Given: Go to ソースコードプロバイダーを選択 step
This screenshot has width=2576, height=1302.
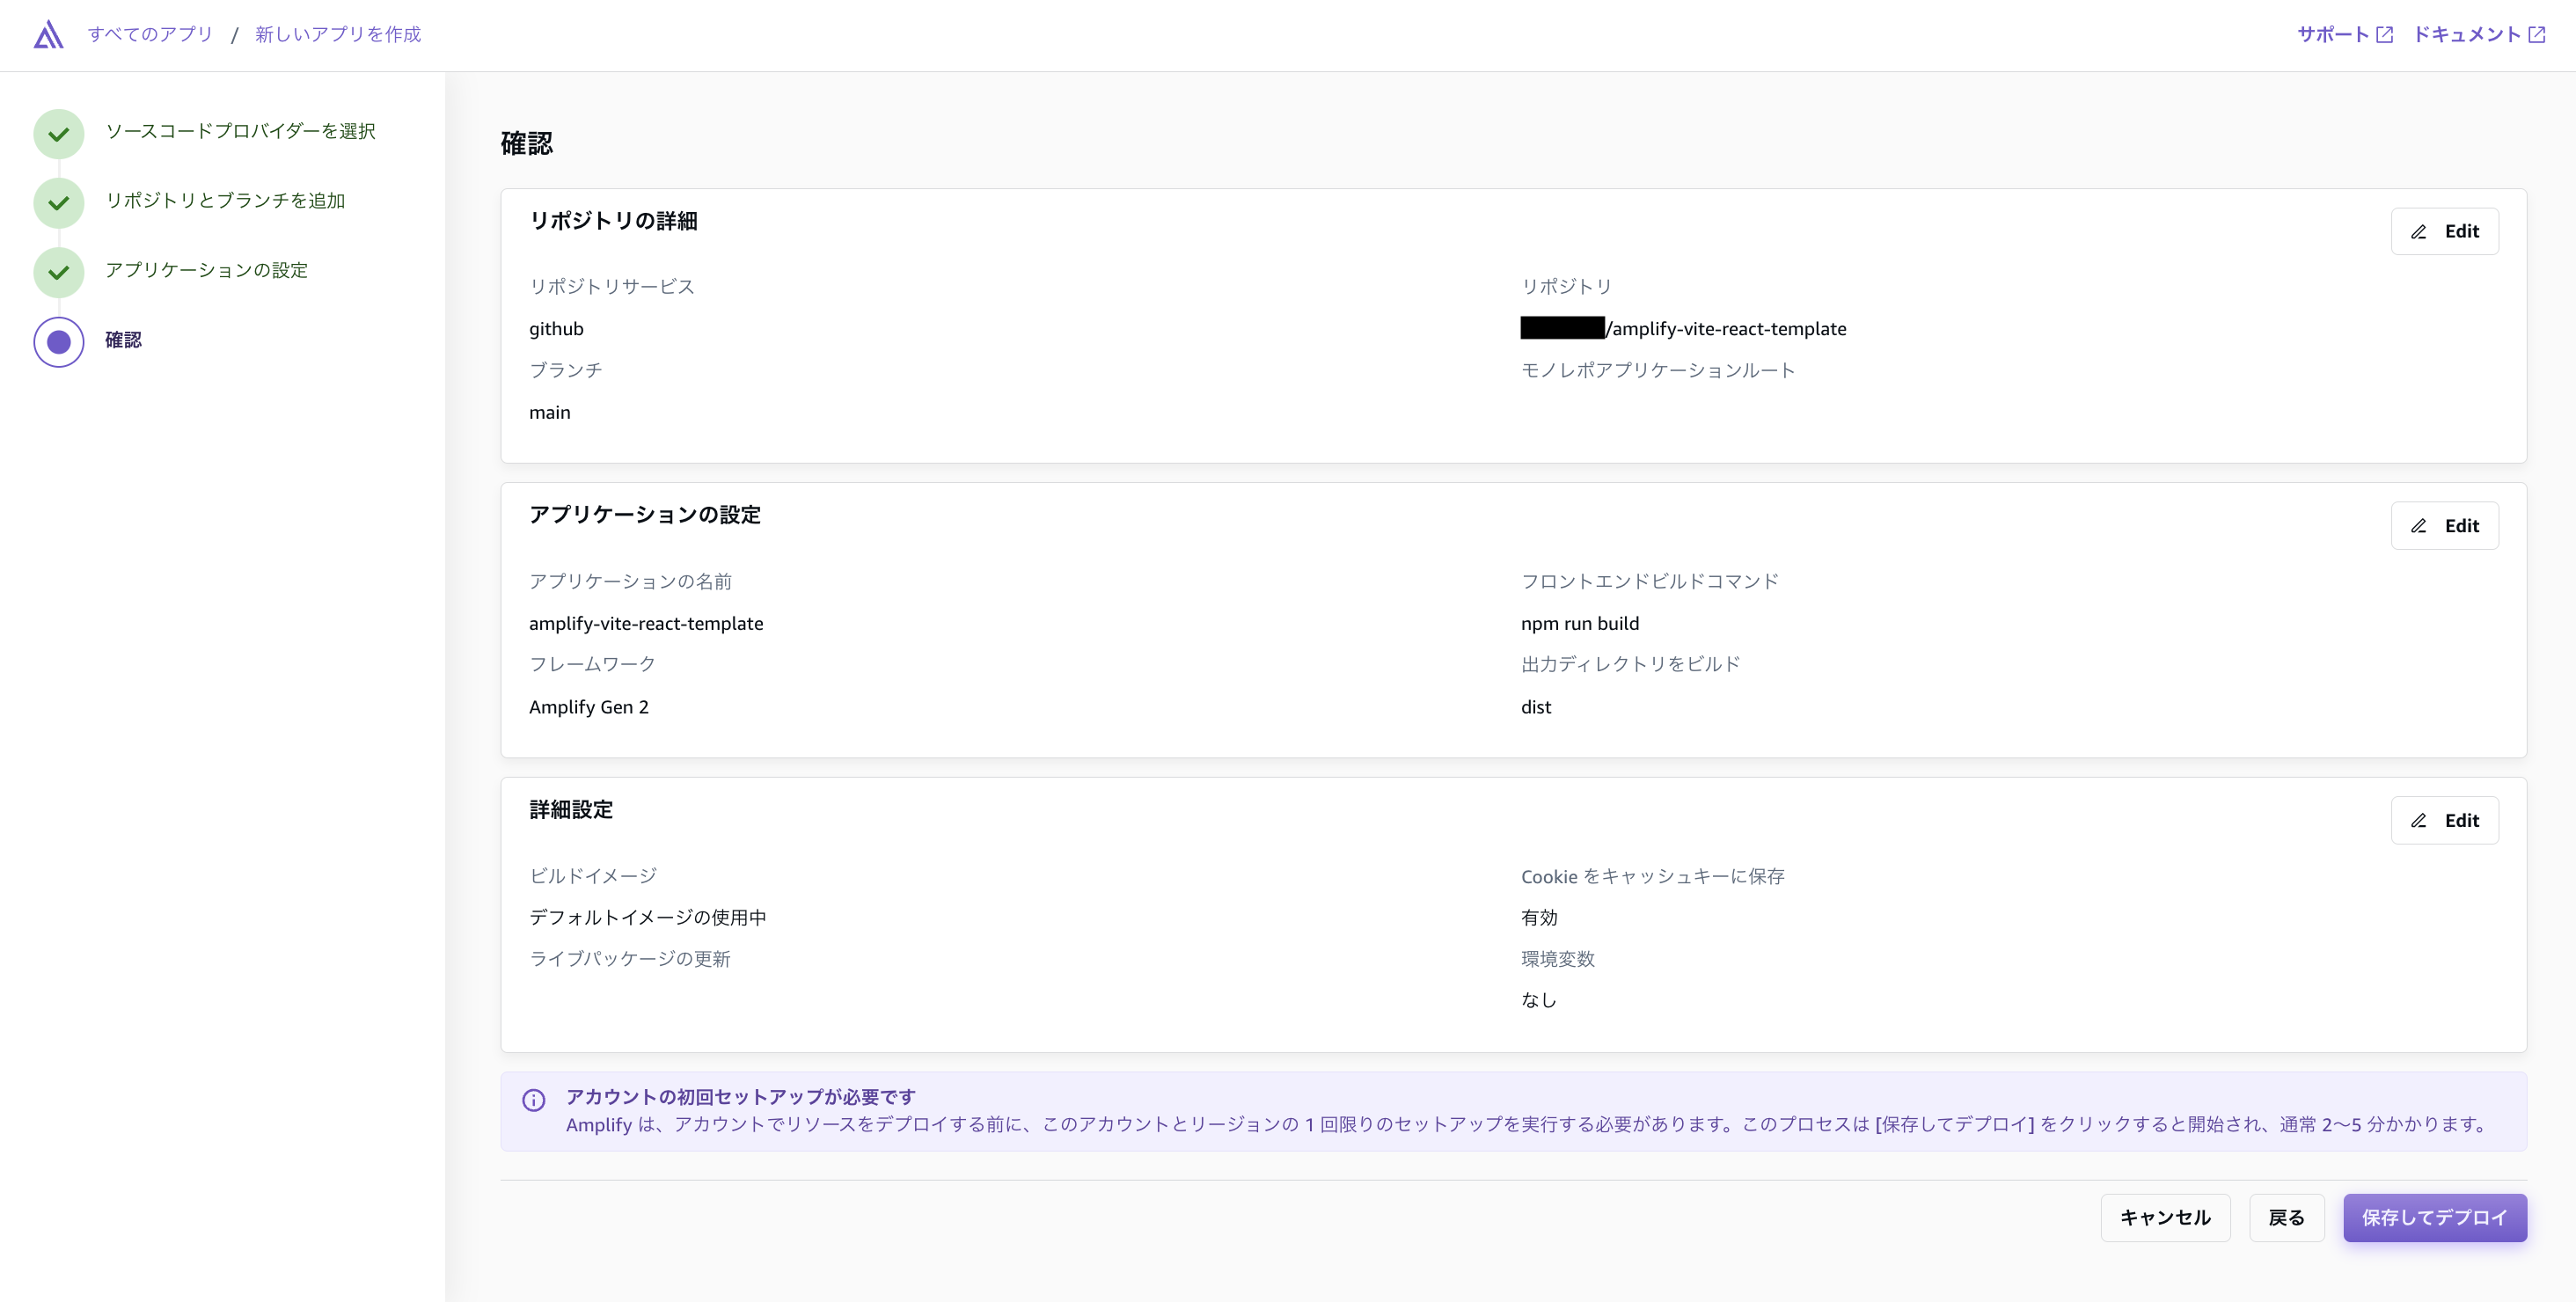Looking at the screenshot, I should (240, 131).
